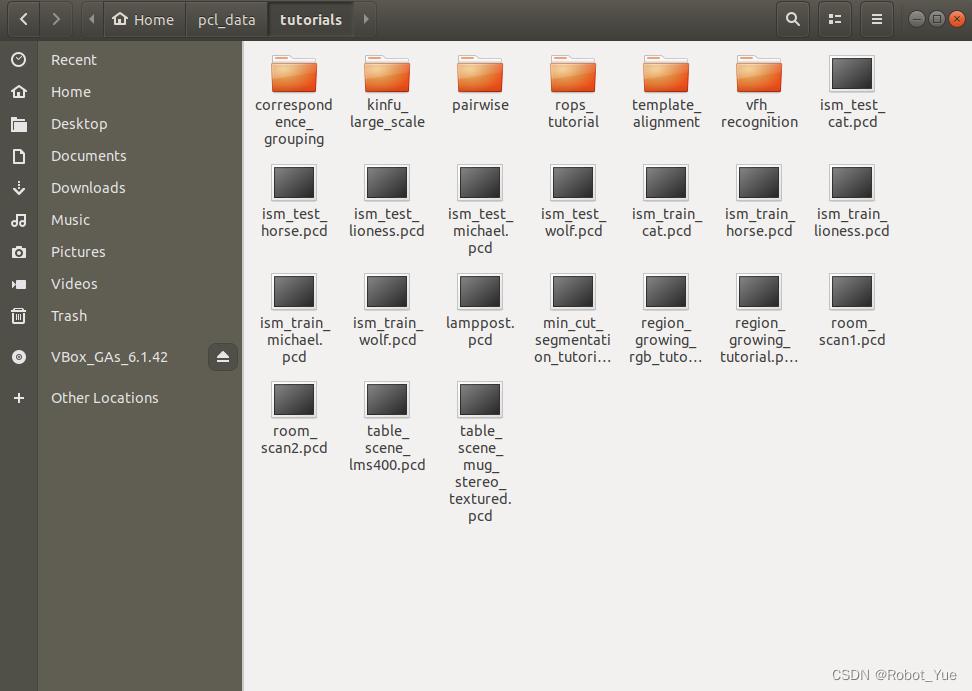
Task: Eject the VBox_GAs_6.1.42 disc
Action: tap(223, 357)
